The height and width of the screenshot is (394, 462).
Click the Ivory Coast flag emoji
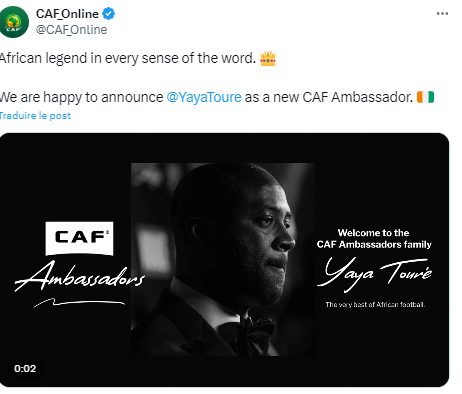[425, 97]
